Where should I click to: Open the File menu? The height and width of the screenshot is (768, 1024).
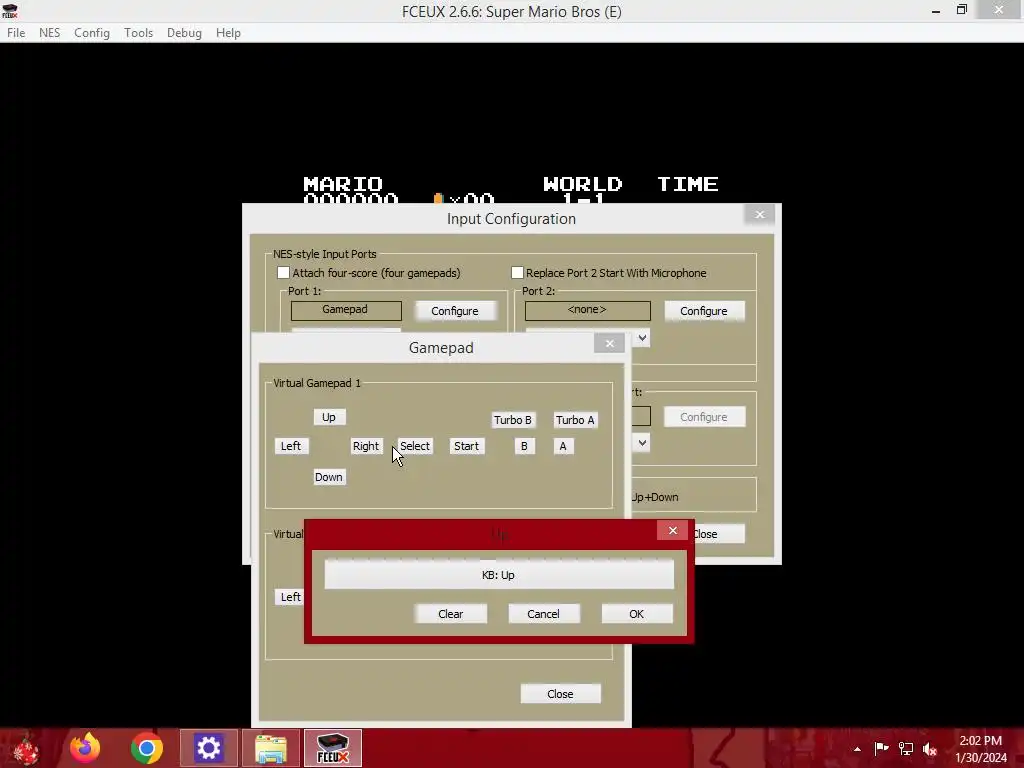coord(16,33)
